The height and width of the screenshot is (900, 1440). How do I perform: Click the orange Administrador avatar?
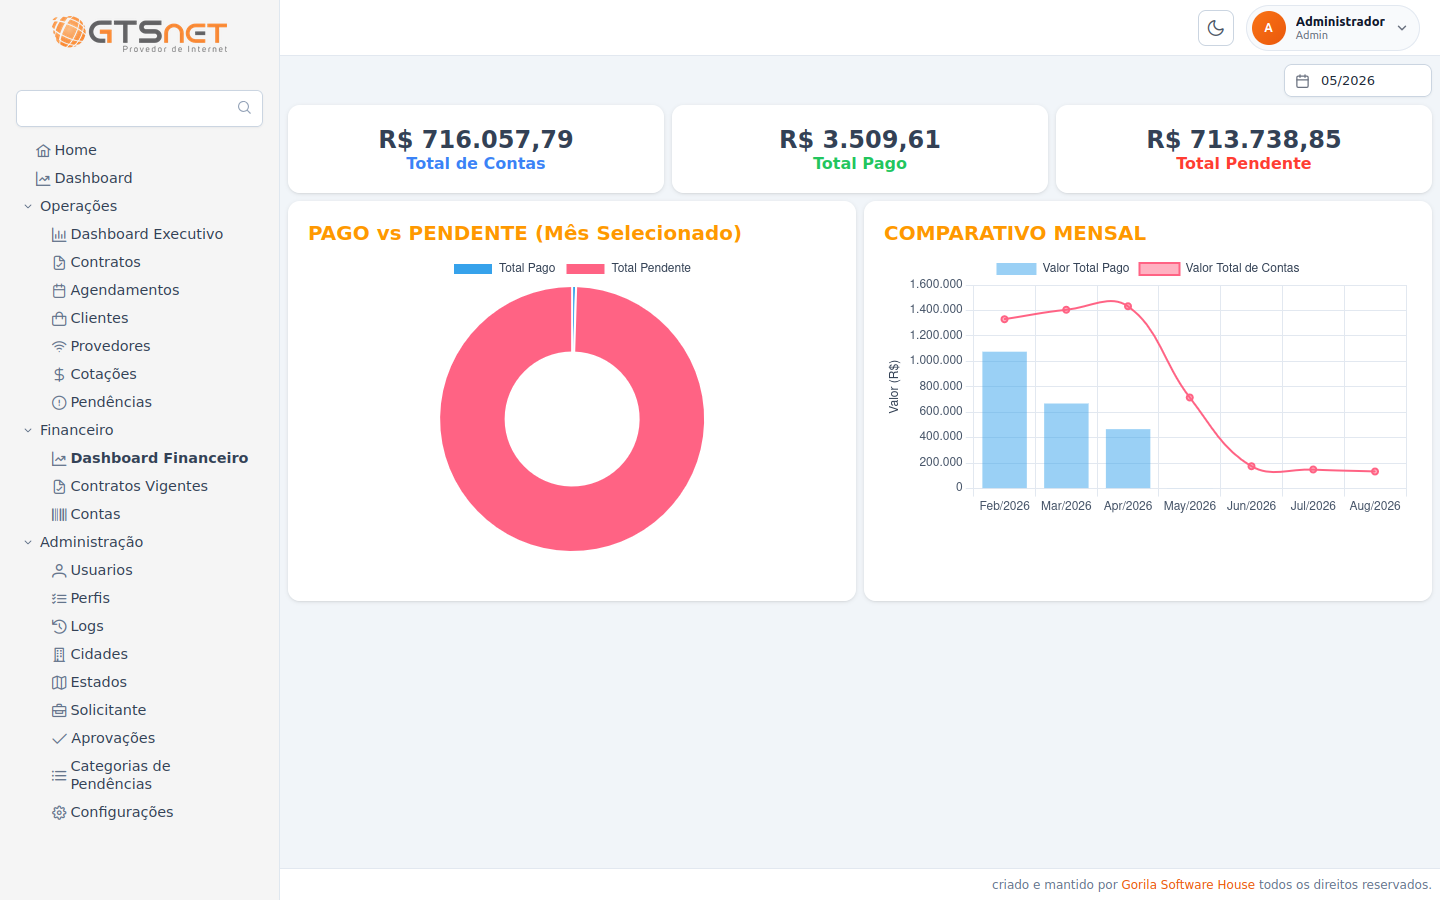tap(1269, 28)
